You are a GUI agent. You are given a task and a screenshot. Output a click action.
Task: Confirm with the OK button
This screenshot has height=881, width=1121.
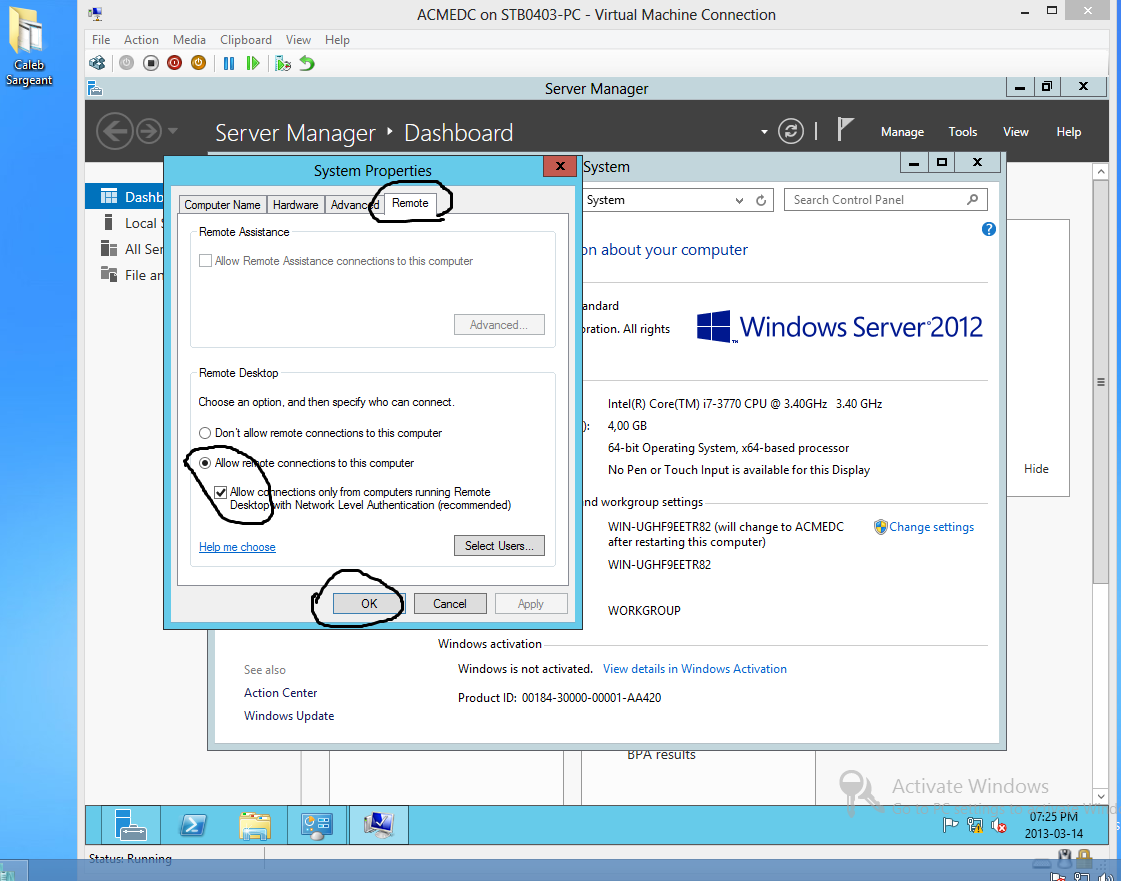(369, 604)
